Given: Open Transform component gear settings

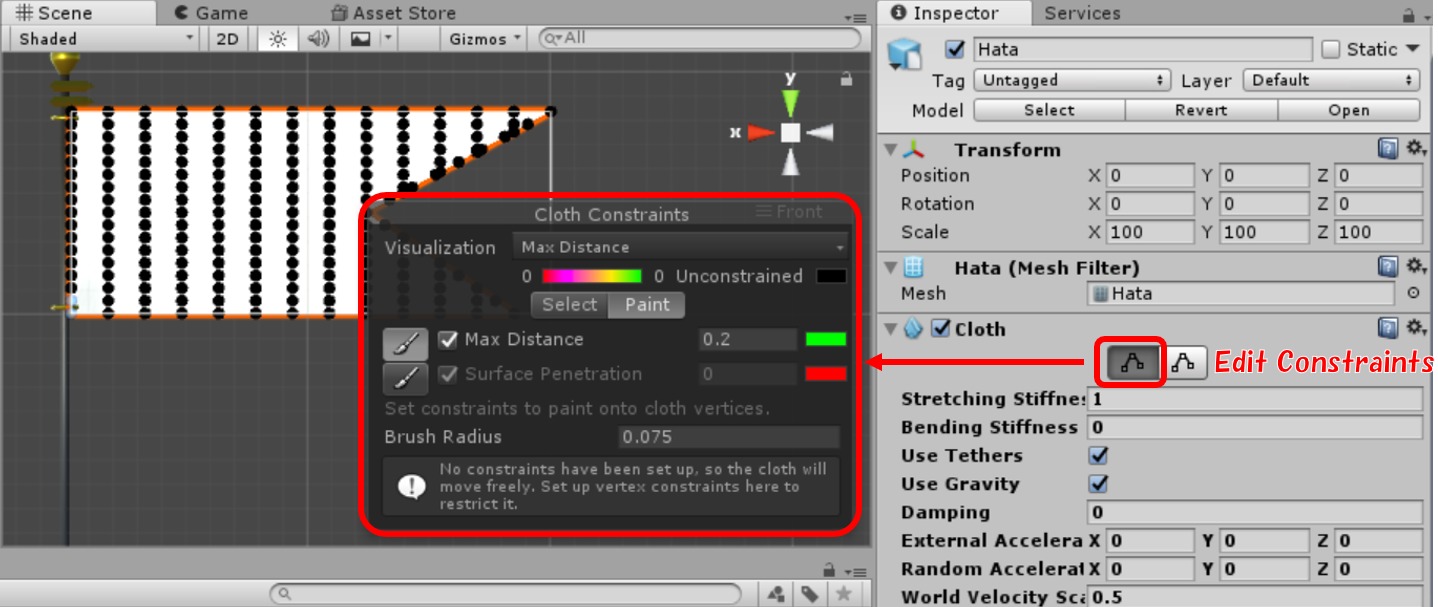Looking at the screenshot, I should pyautogui.click(x=1415, y=149).
